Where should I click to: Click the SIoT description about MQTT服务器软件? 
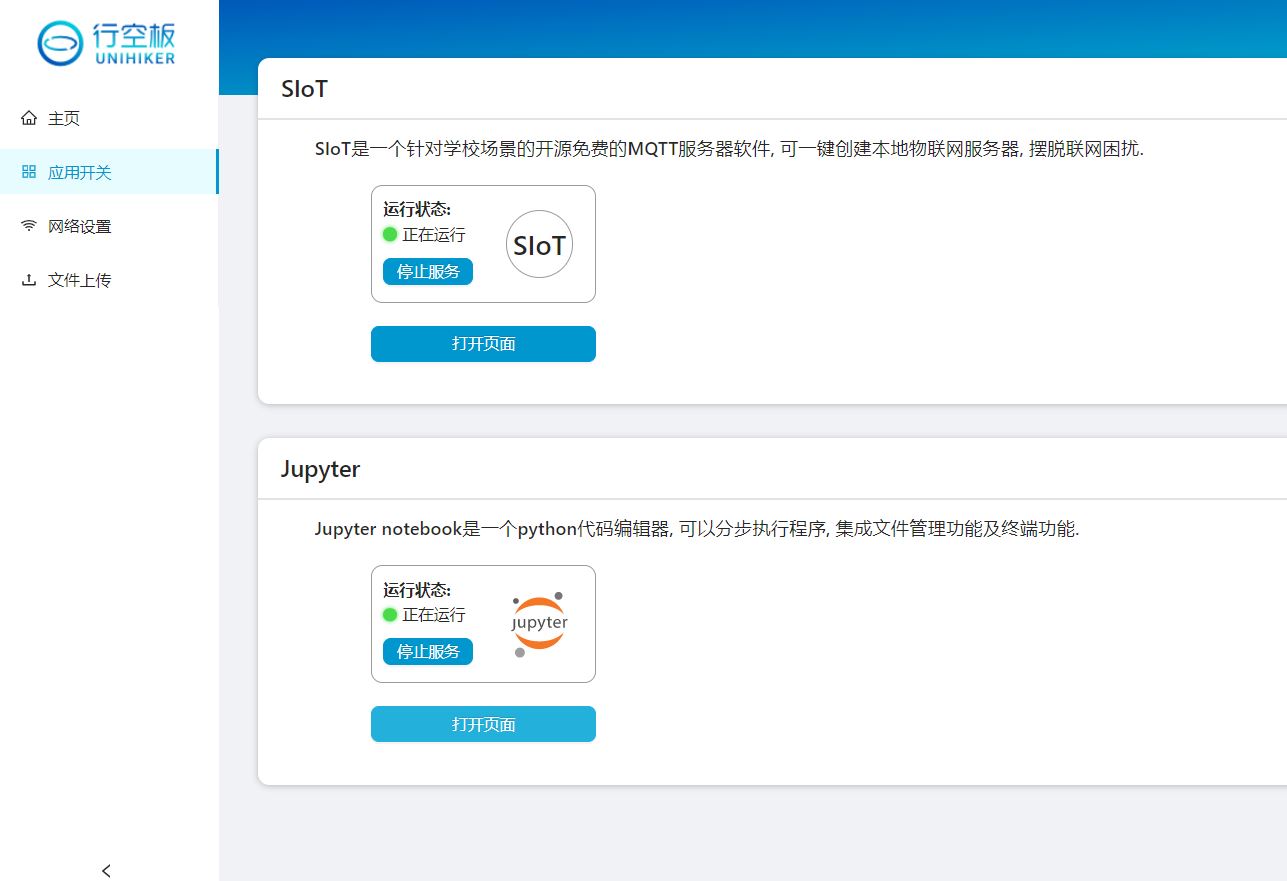pos(729,149)
